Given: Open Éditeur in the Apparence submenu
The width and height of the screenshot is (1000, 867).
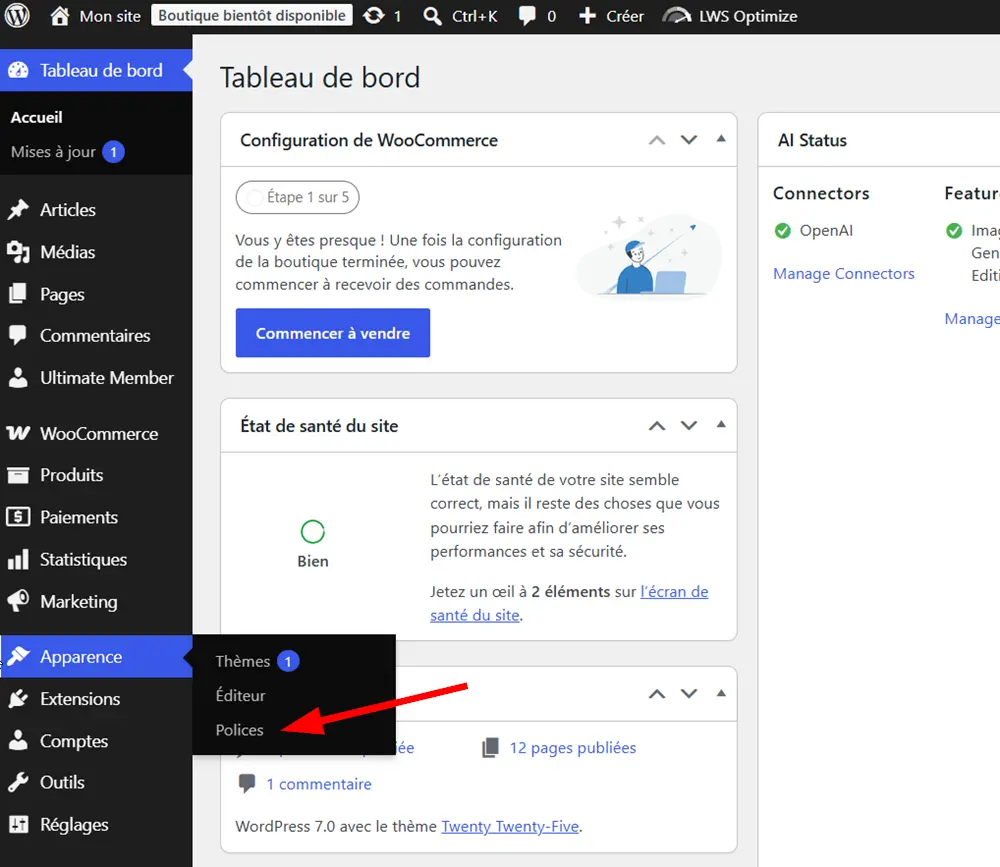Looking at the screenshot, I should pos(240,695).
